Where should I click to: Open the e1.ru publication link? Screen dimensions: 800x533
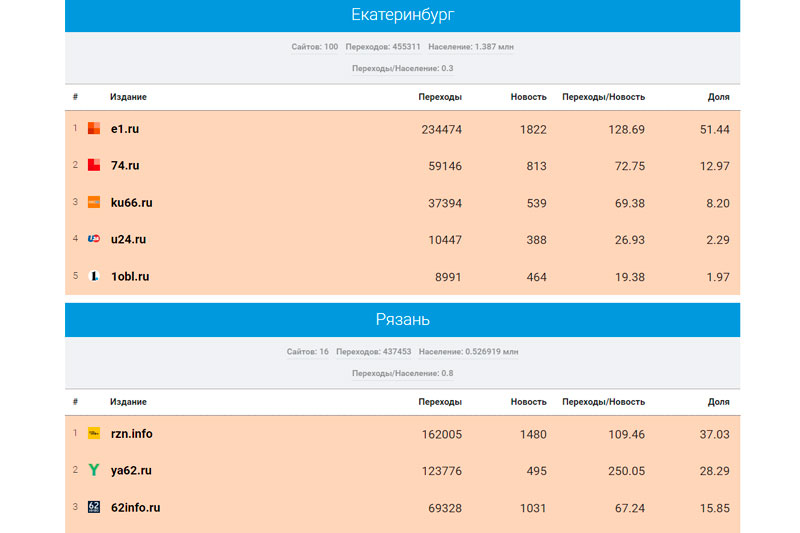[125, 129]
